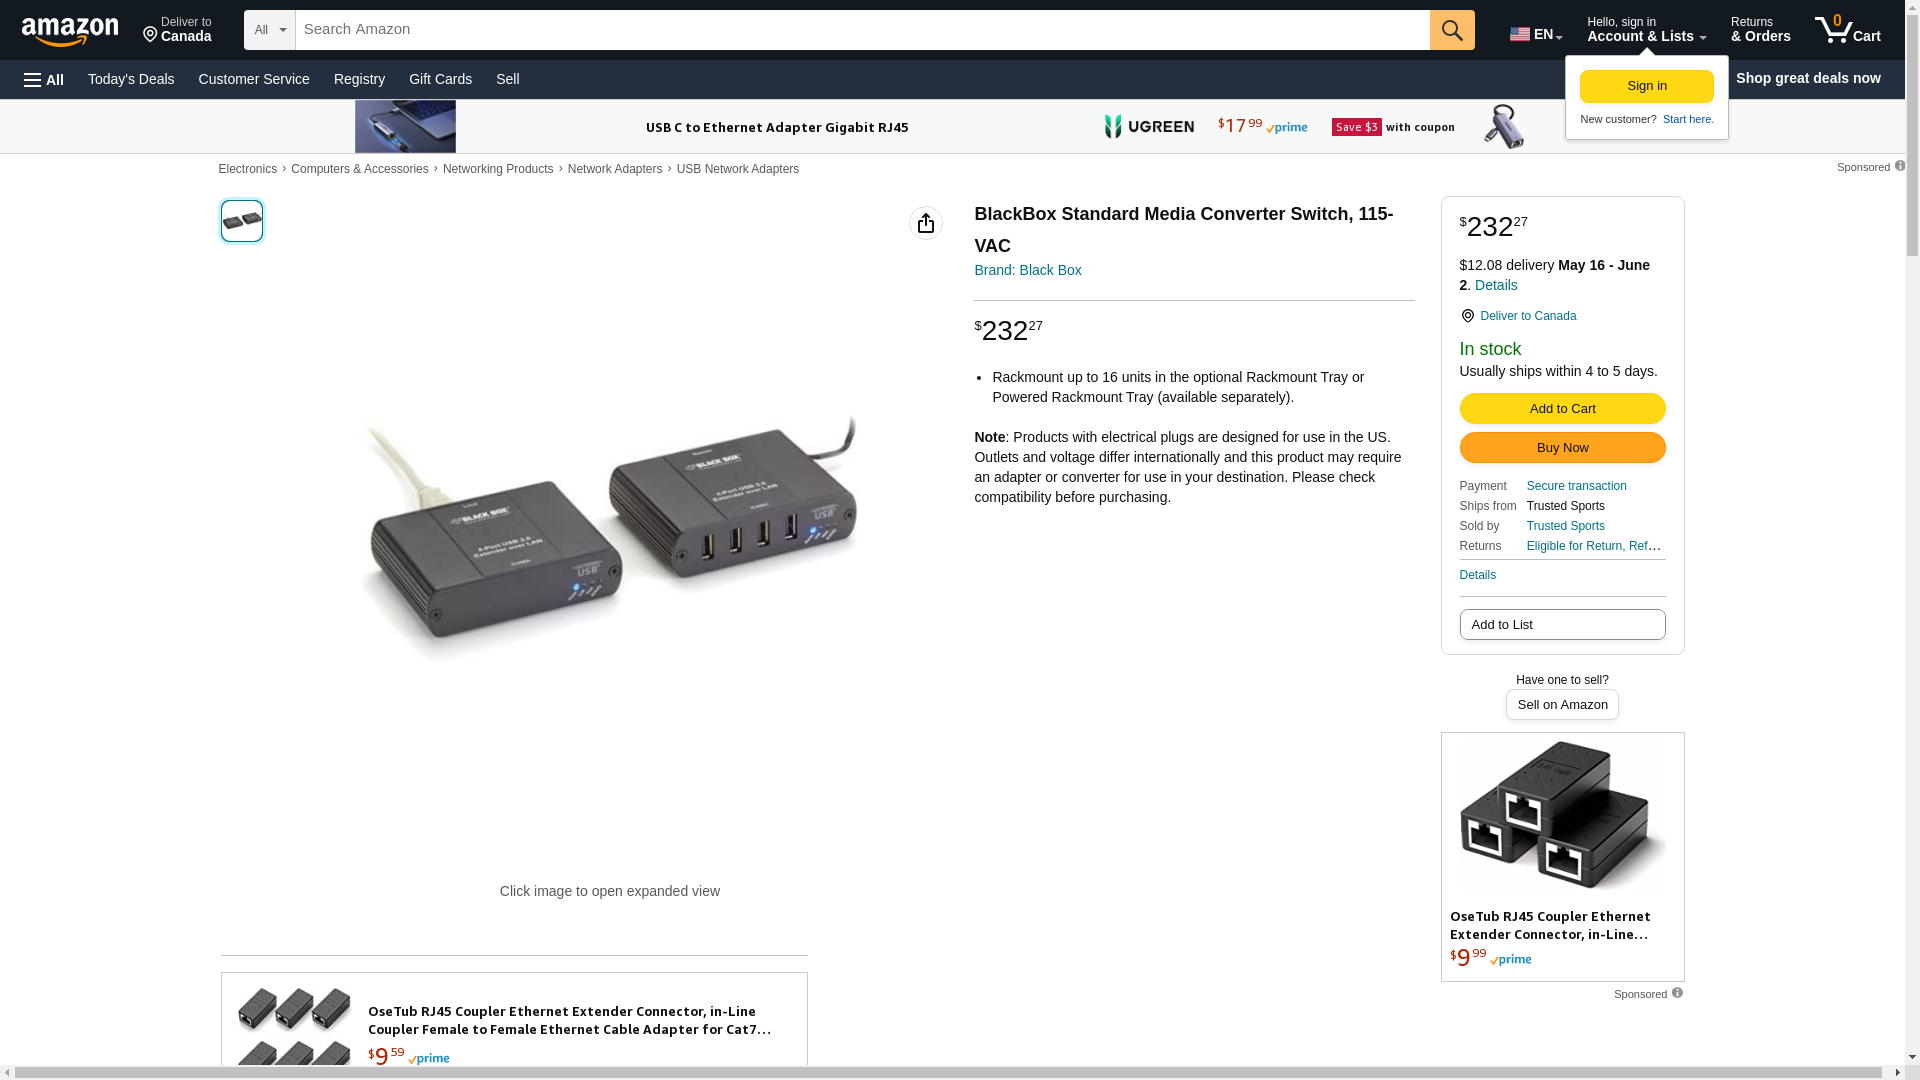
Task: Click the share icon on product image
Action: pos(925,223)
